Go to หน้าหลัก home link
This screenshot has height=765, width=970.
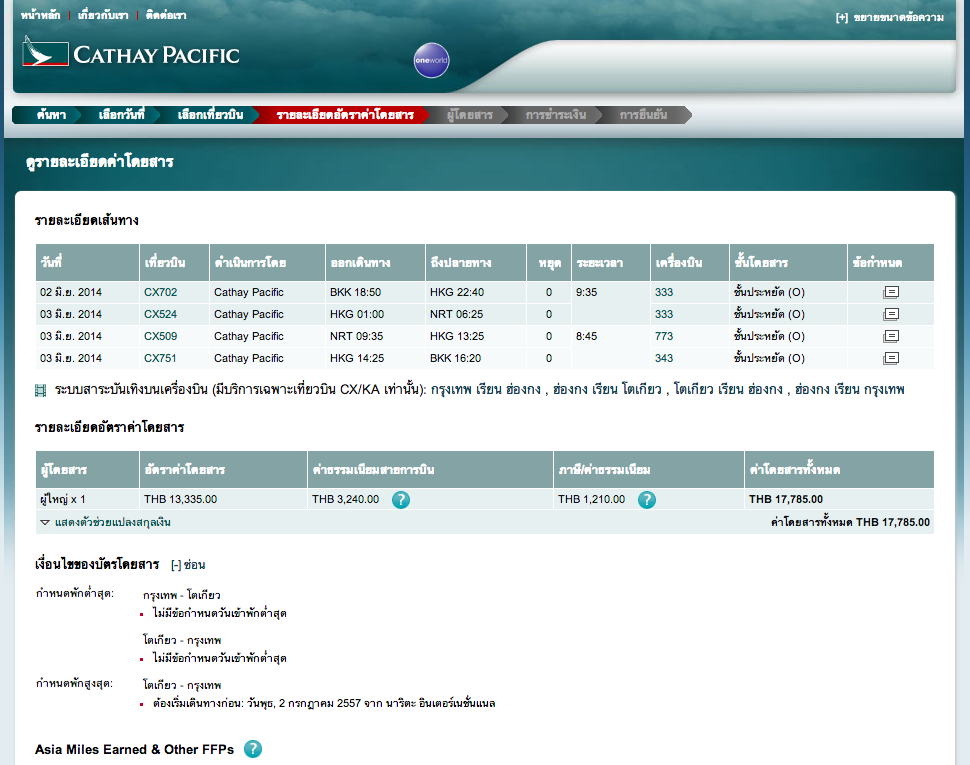[x=40, y=15]
